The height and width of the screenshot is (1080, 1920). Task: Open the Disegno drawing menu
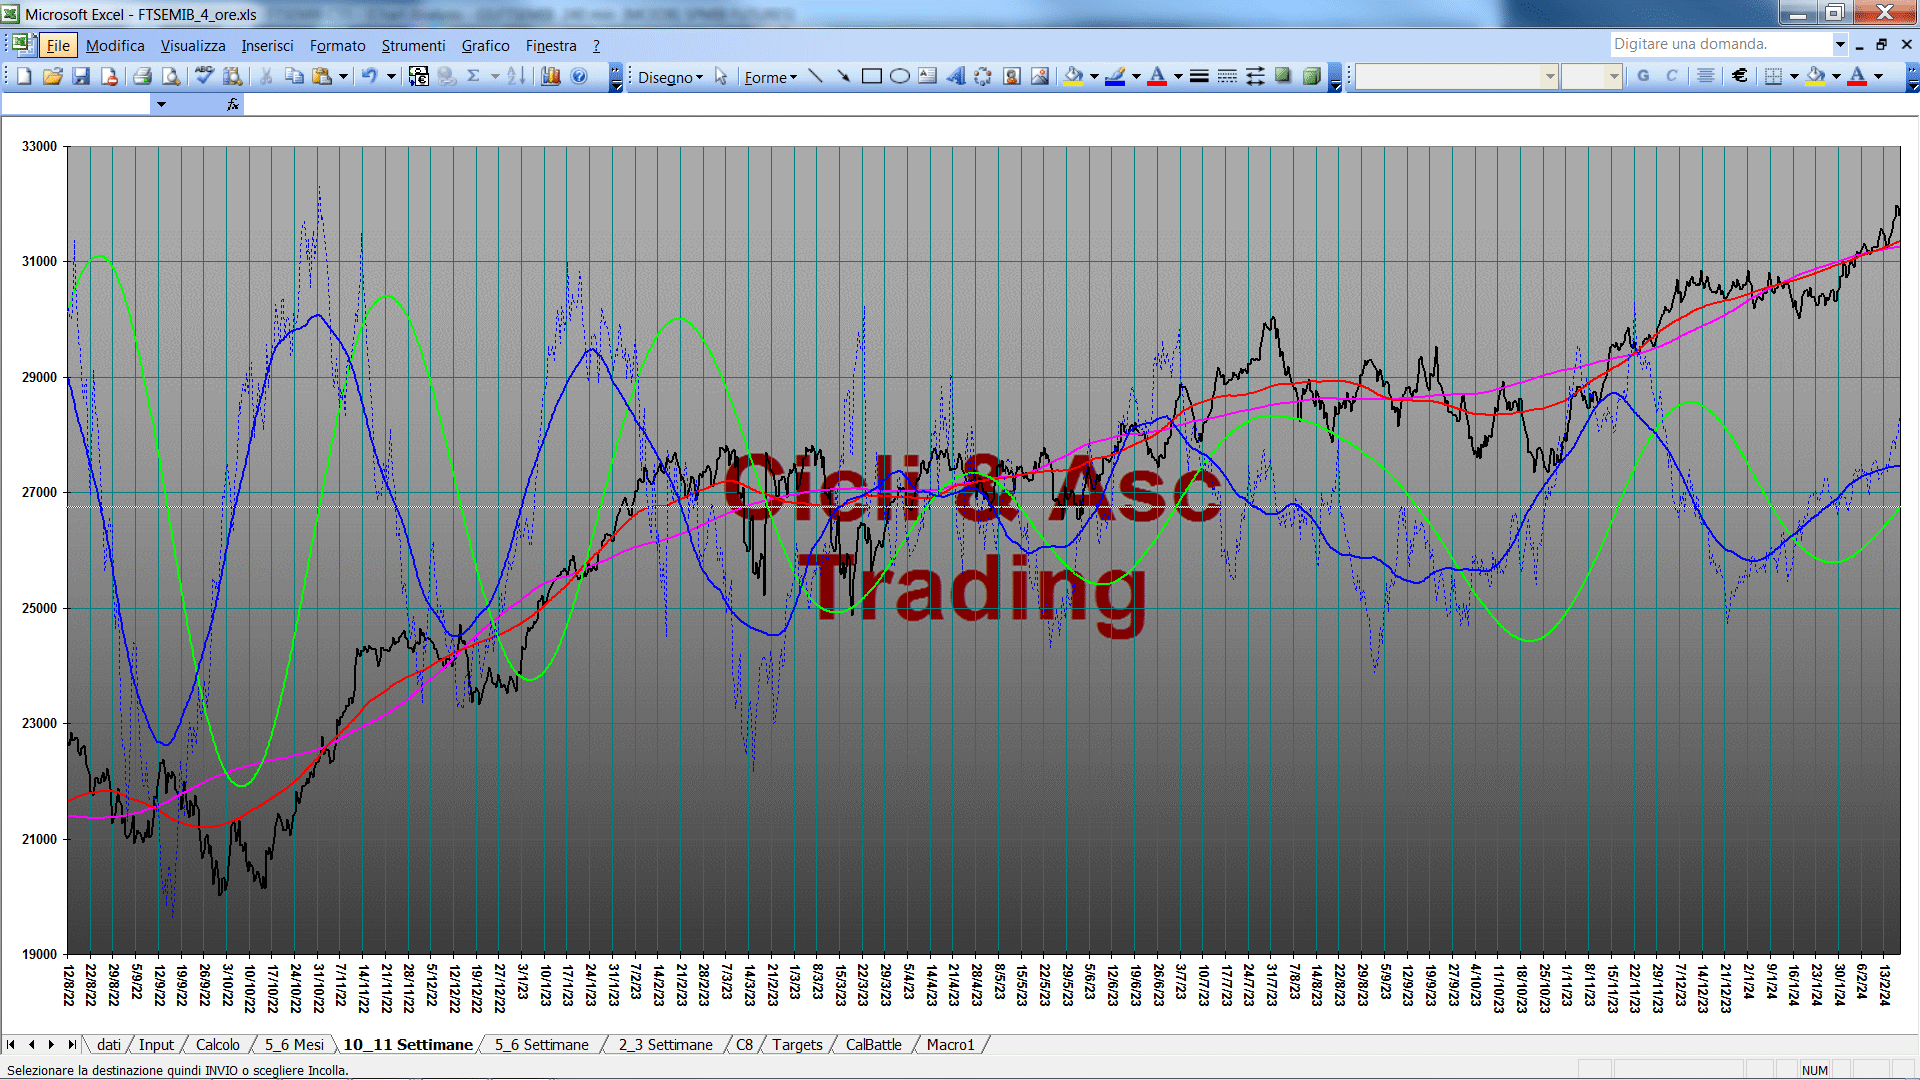point(670,77)
